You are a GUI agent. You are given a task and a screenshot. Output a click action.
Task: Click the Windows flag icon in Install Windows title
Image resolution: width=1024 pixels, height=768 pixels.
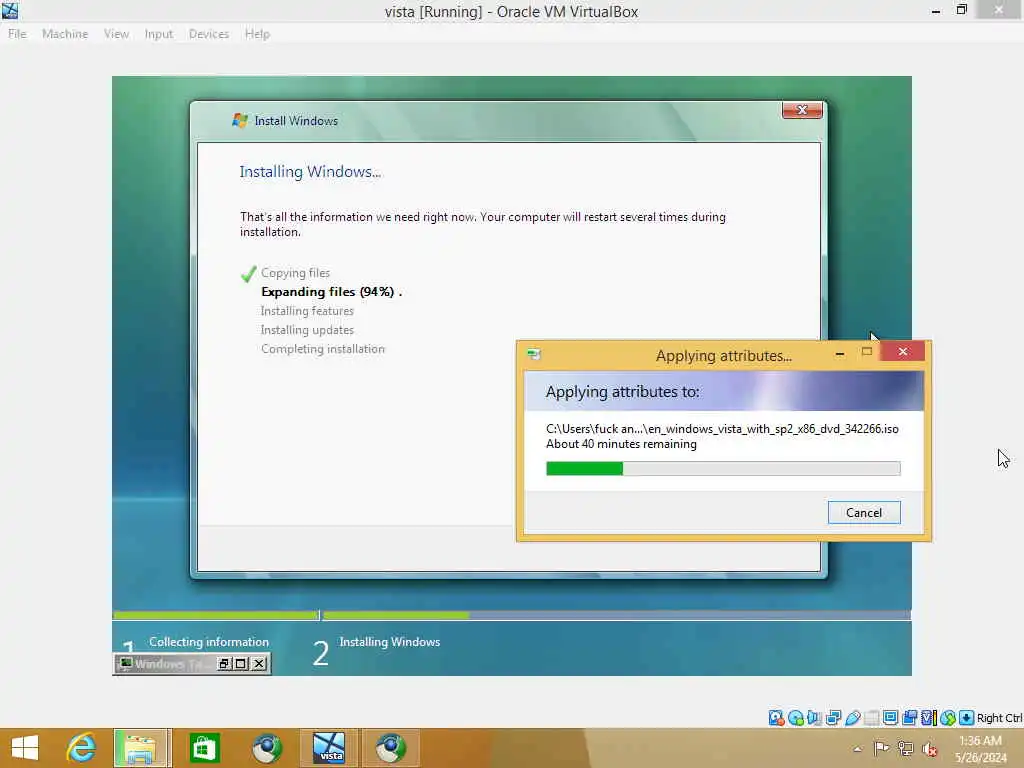coord(240,120)
